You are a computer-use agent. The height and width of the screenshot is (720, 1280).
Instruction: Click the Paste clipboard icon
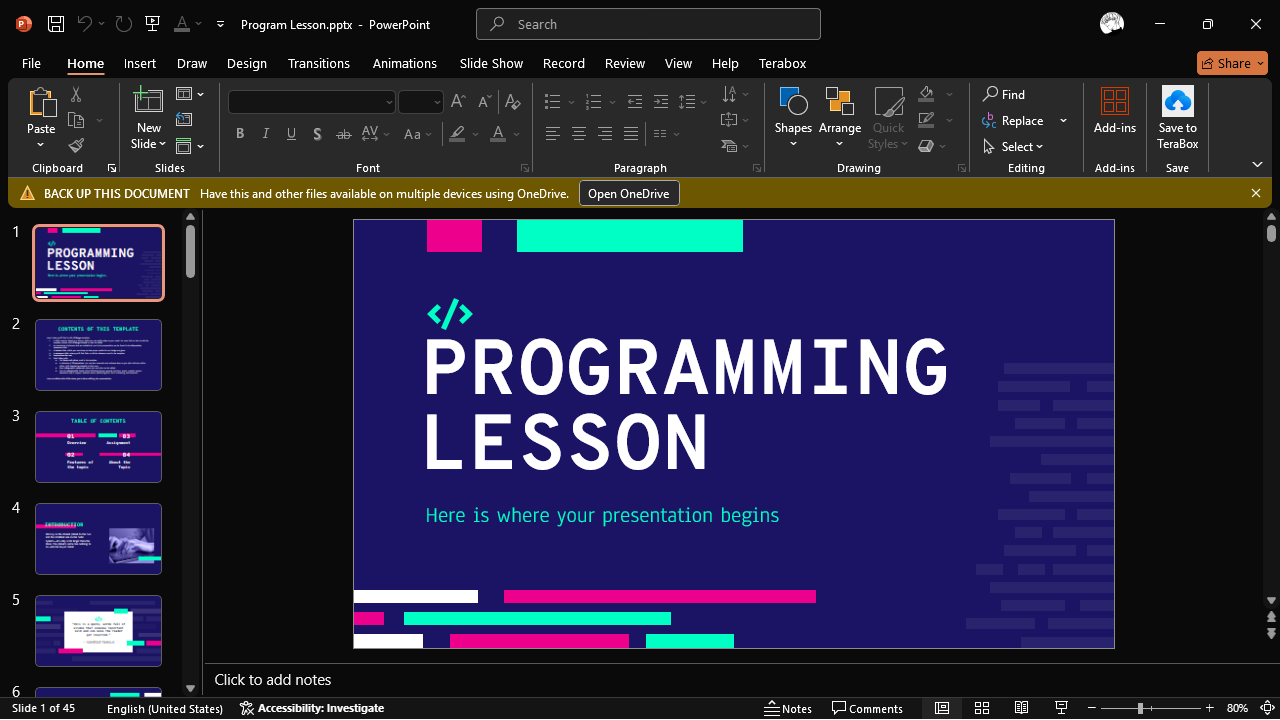coord(41,103)
